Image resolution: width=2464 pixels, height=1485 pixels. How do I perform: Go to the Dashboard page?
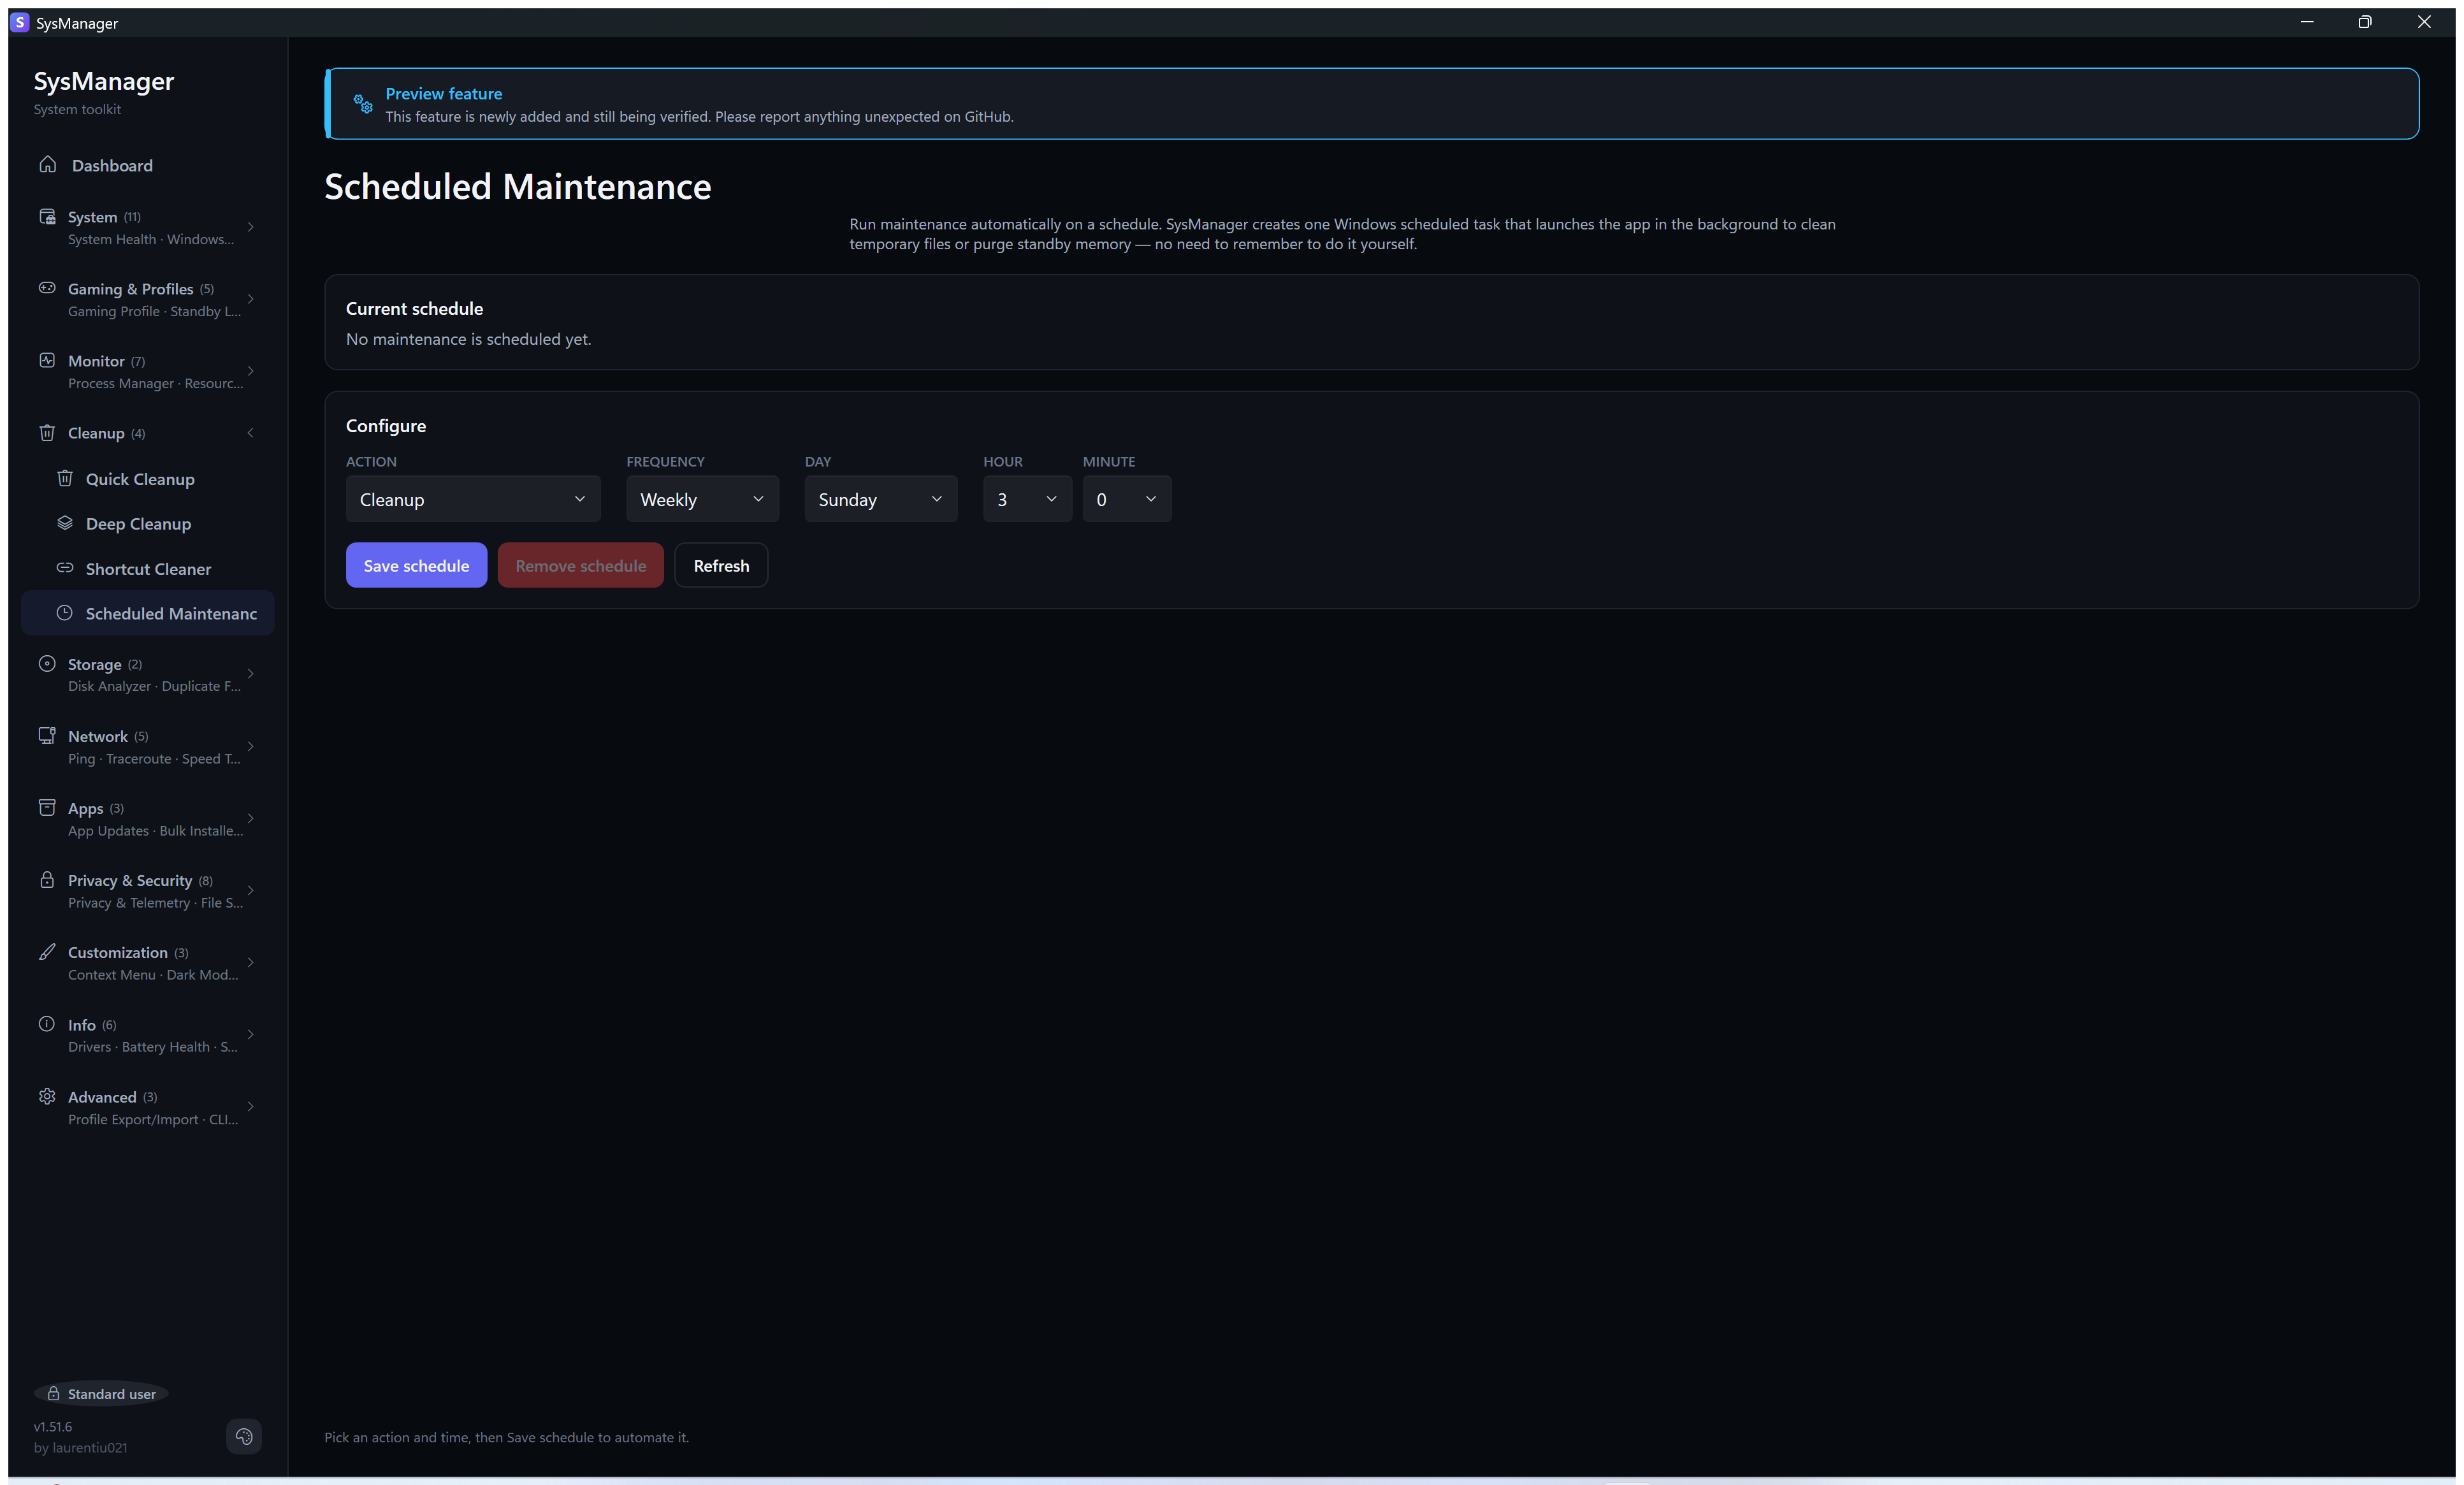[x=148, y=165]
